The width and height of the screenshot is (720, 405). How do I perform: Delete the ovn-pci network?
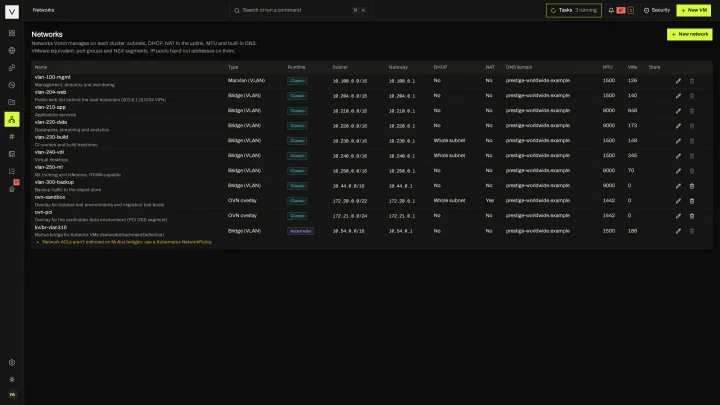[x=692, y=216]
